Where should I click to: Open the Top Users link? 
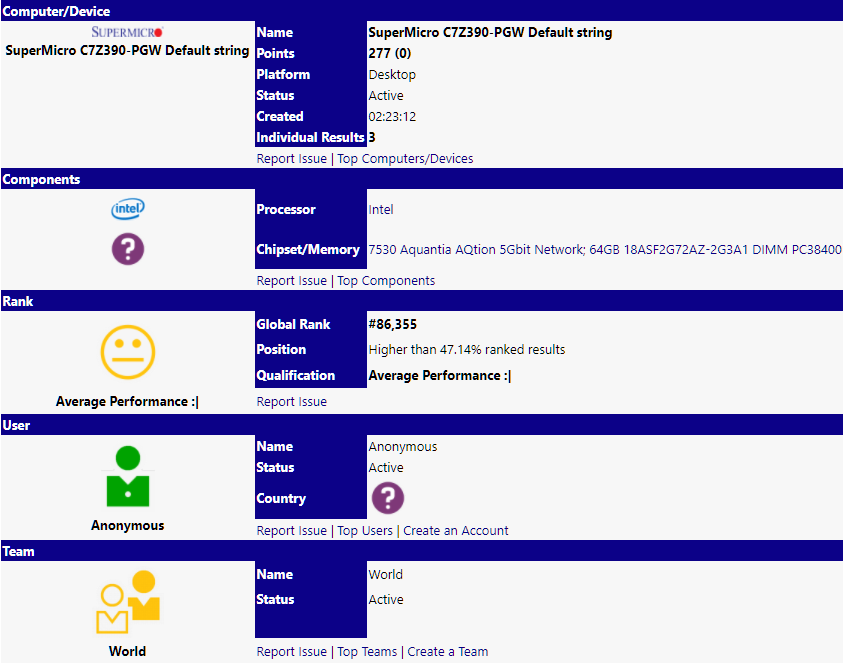coord(365,531)
